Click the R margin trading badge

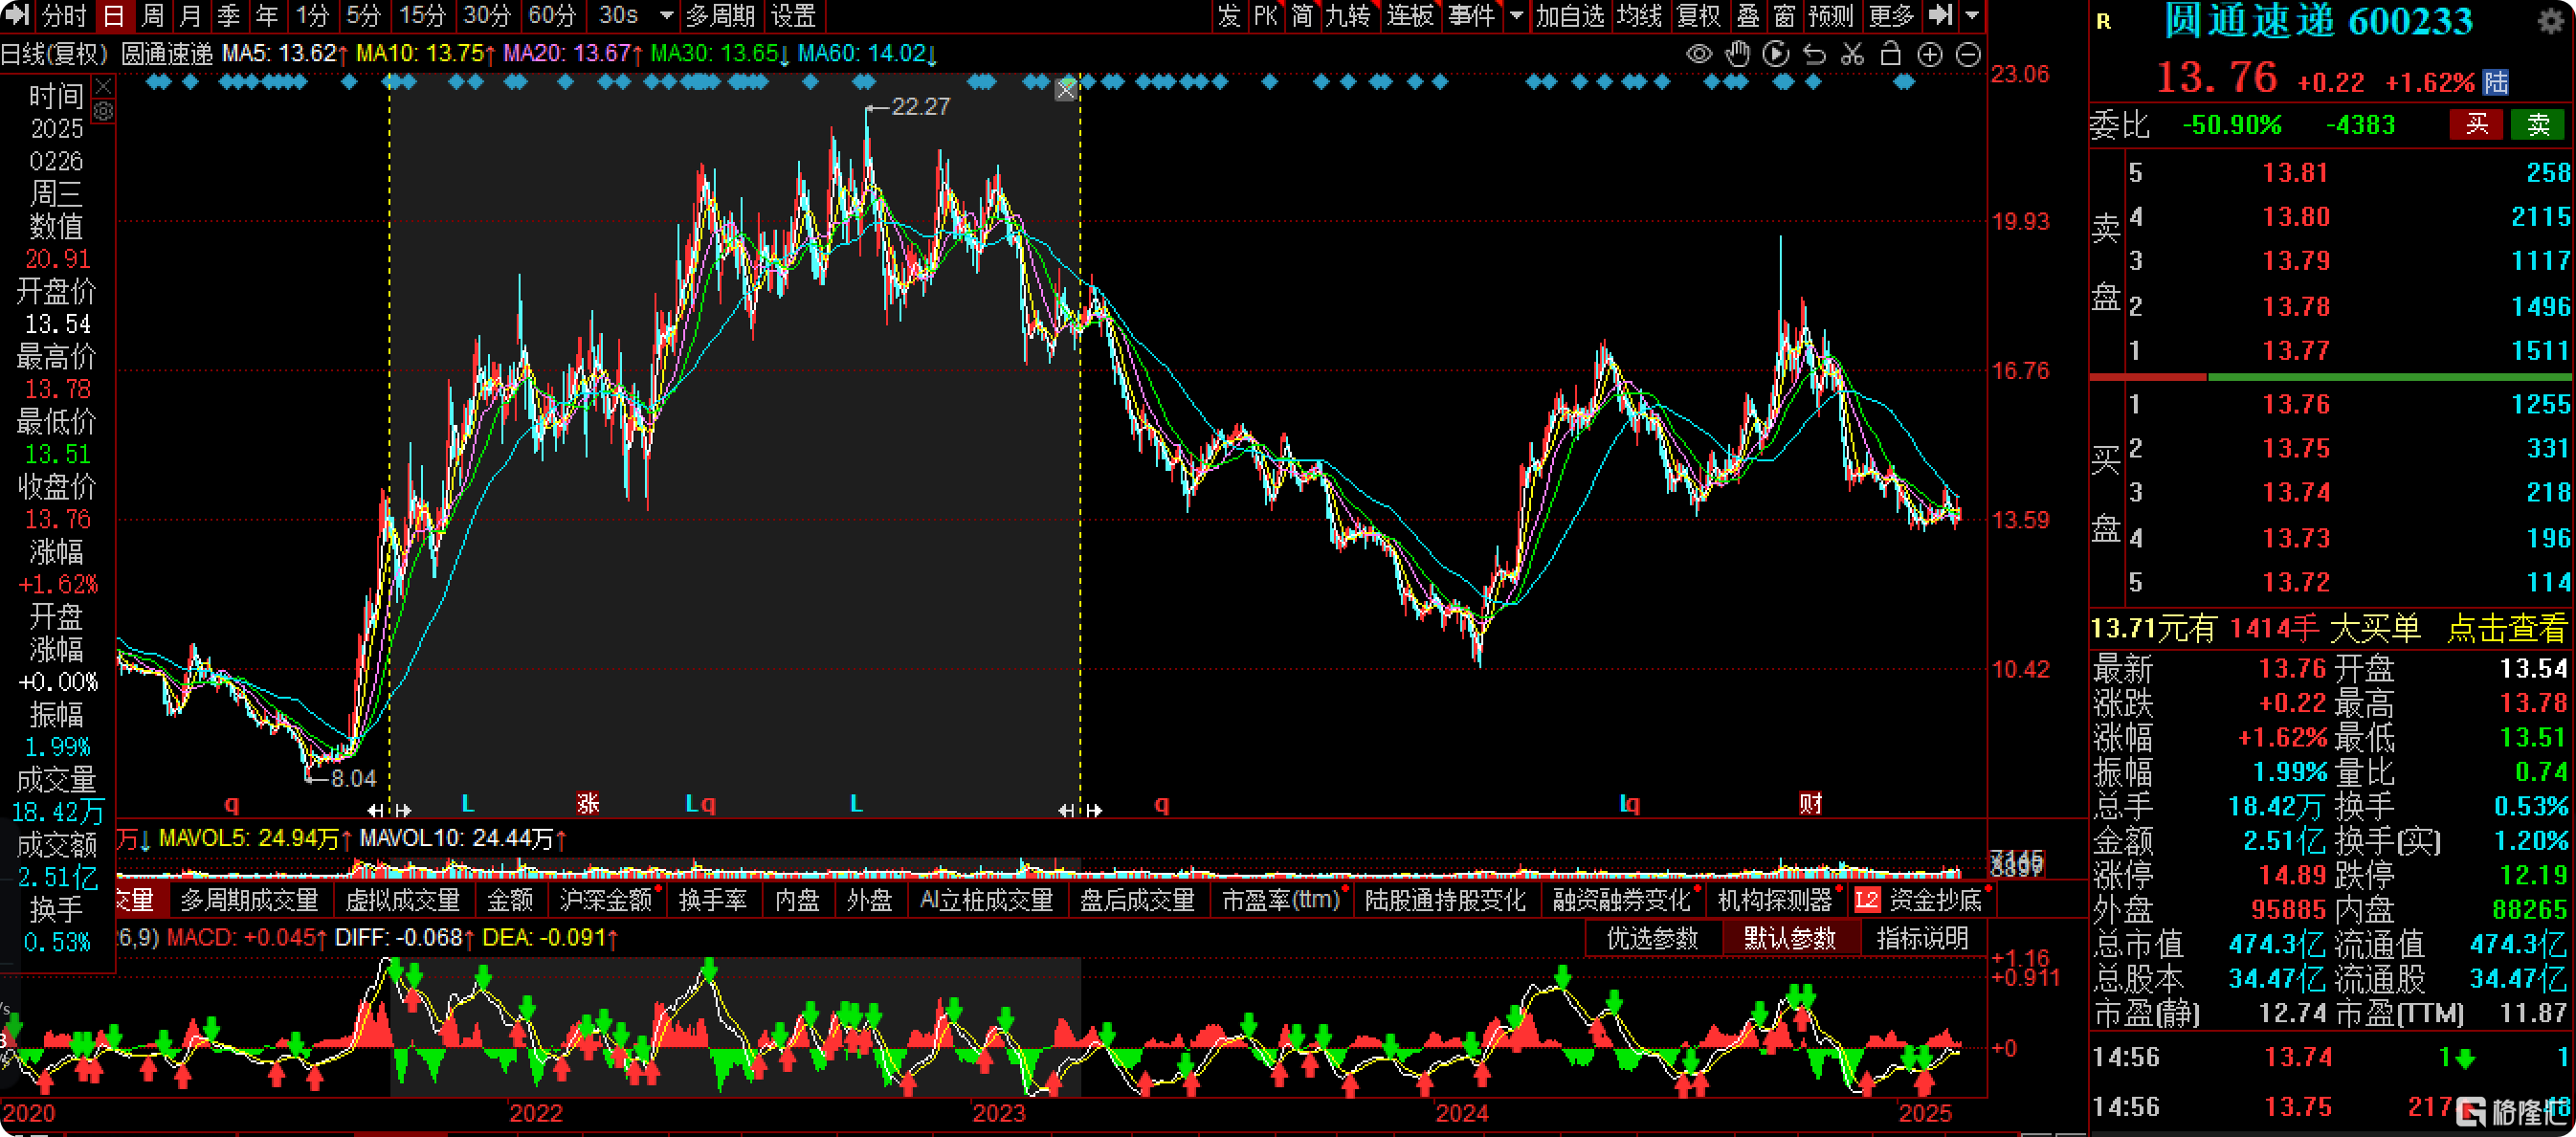coord(2104,22)
